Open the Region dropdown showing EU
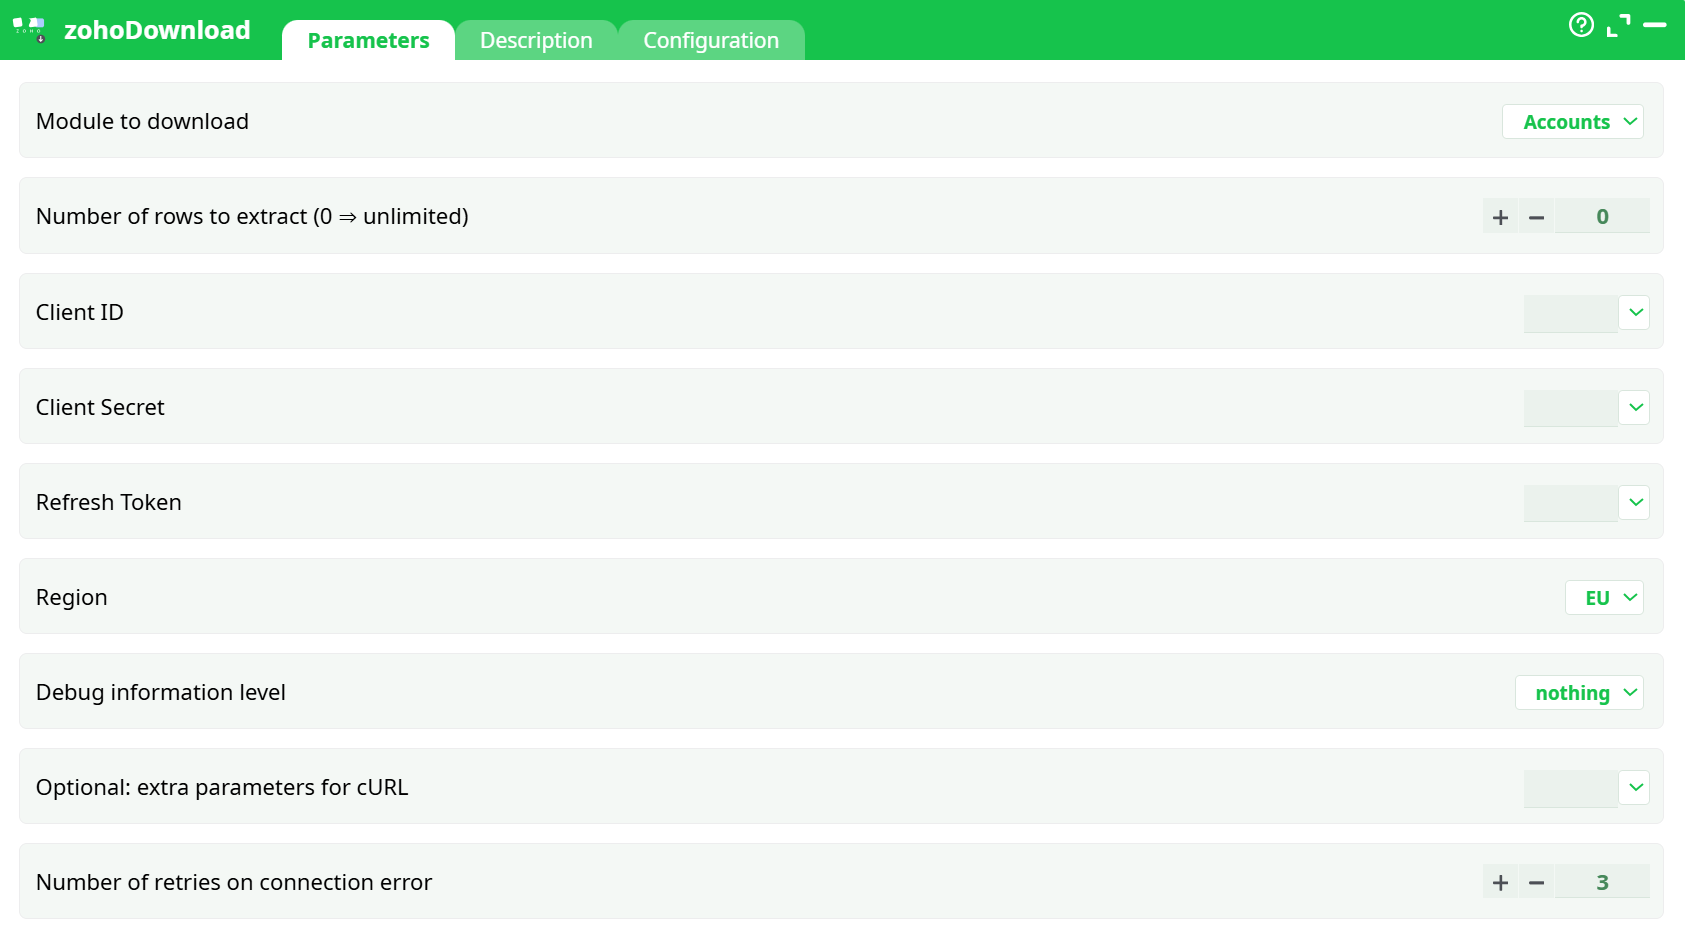Viewport: 1685px width, 927px height. (x=1604, y=597)
